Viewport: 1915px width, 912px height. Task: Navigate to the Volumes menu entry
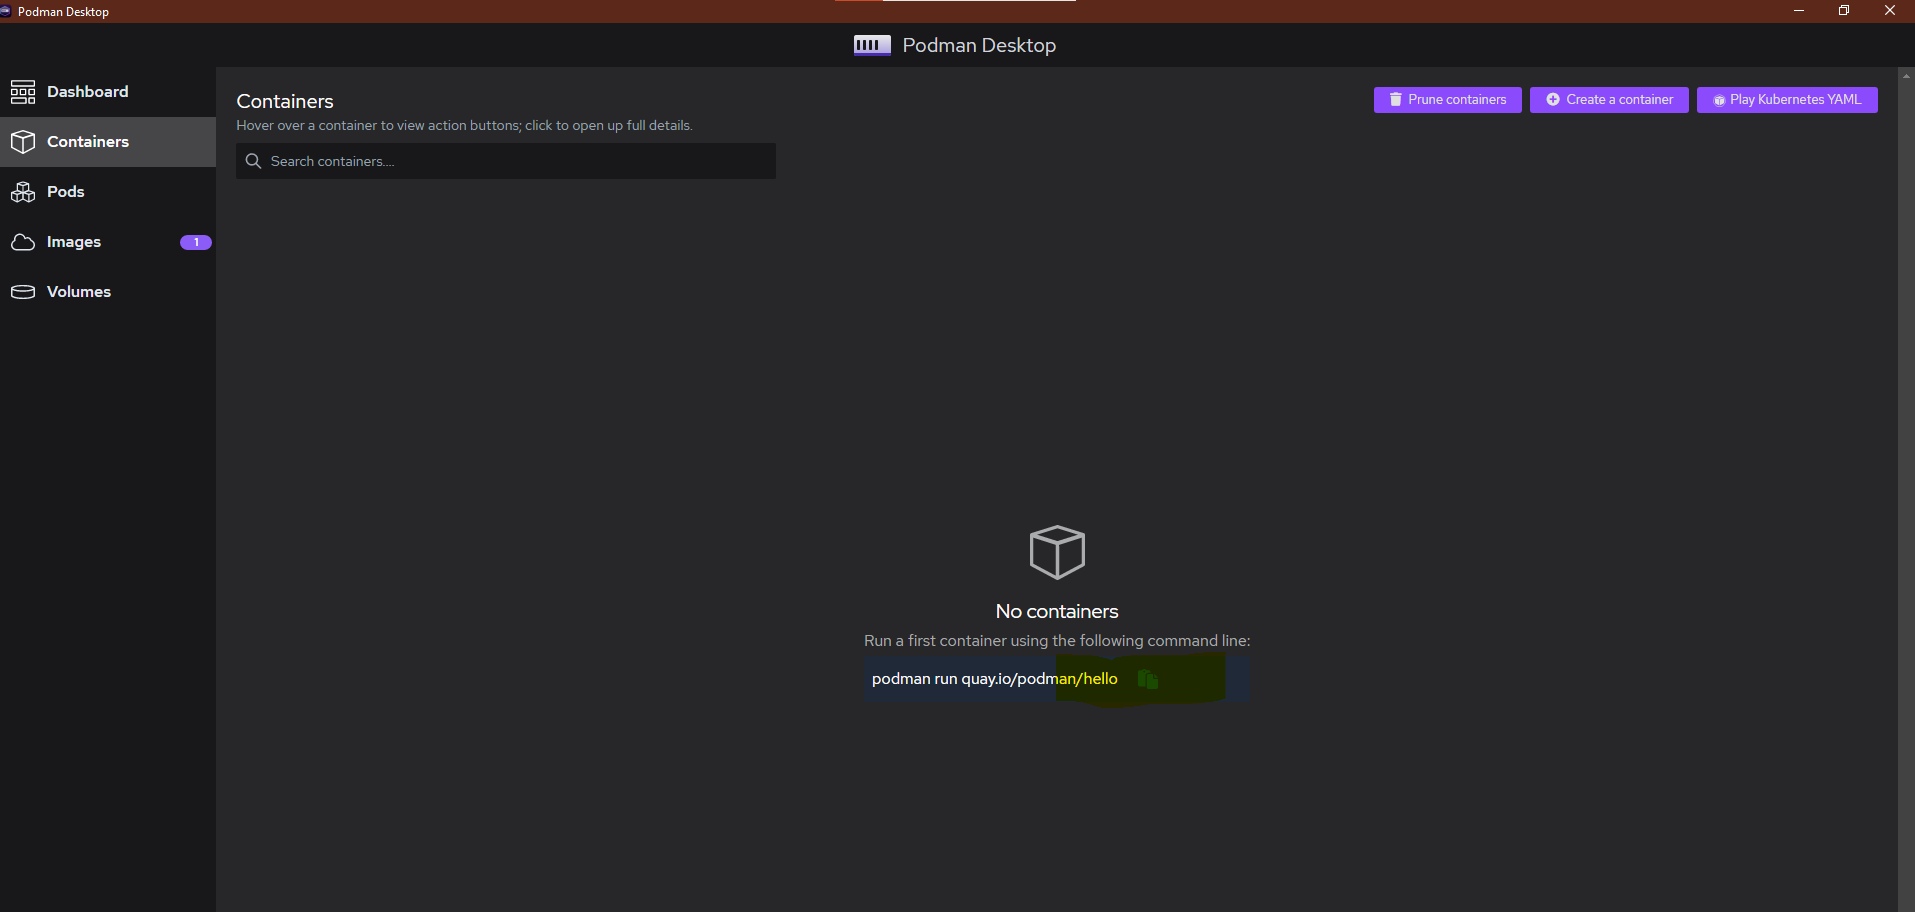pyautogui.click(x=79, y=291)
